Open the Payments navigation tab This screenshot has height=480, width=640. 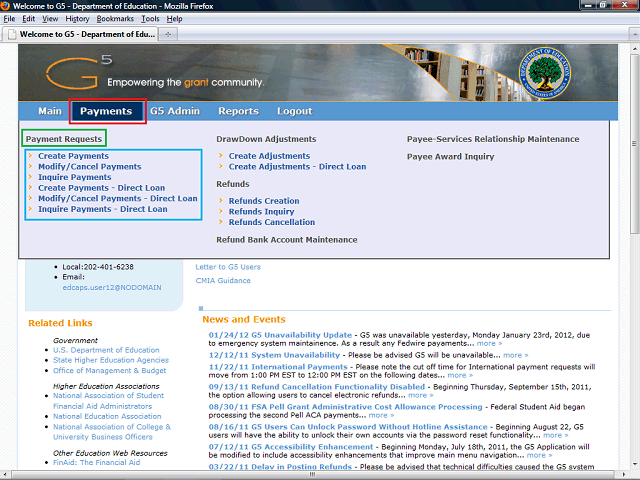tap(106, 111)
